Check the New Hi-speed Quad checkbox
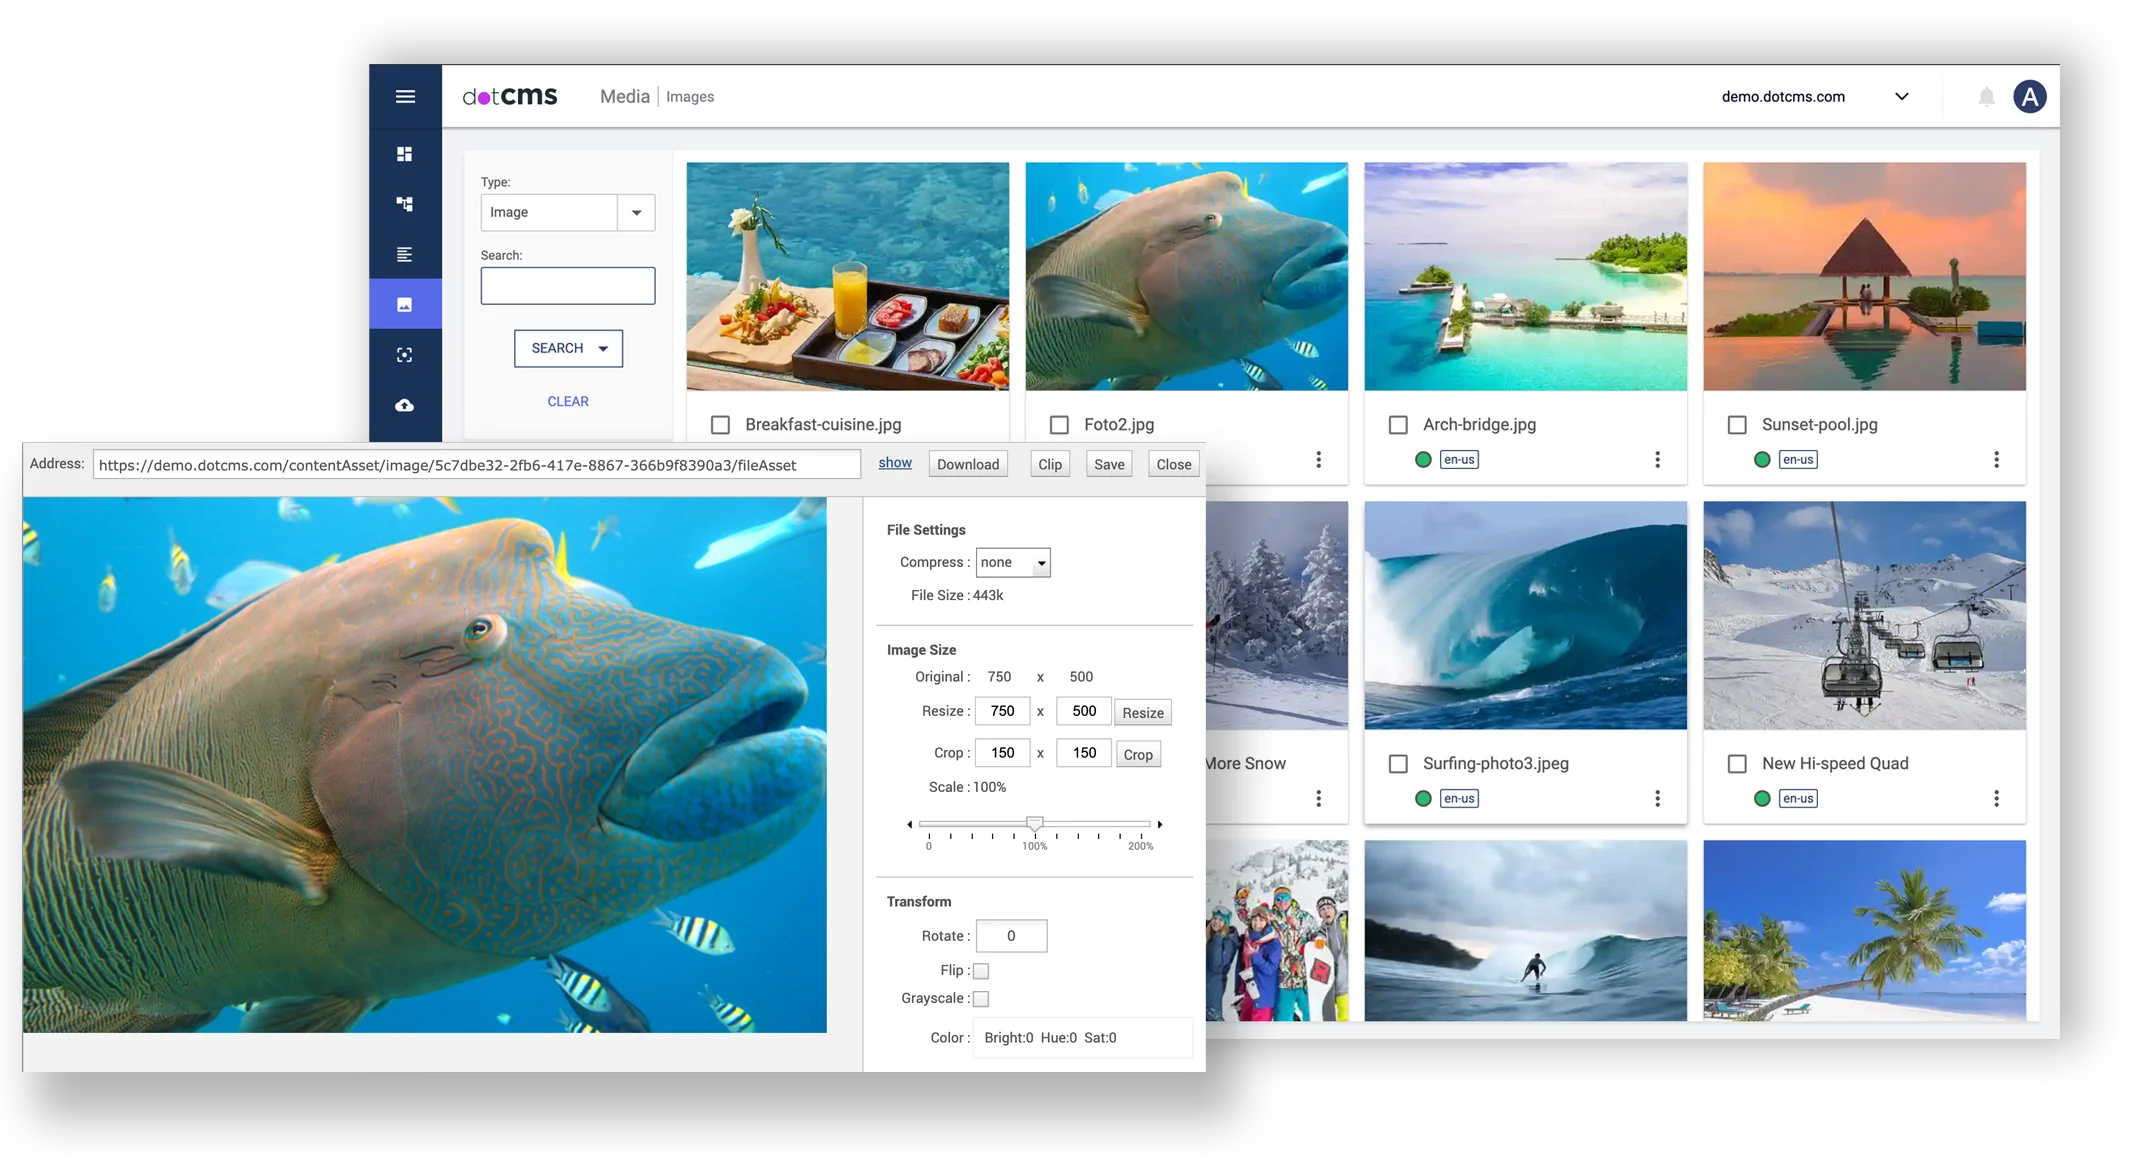Viewport: 2134px width, 1165px height. tap(1737, 764)
